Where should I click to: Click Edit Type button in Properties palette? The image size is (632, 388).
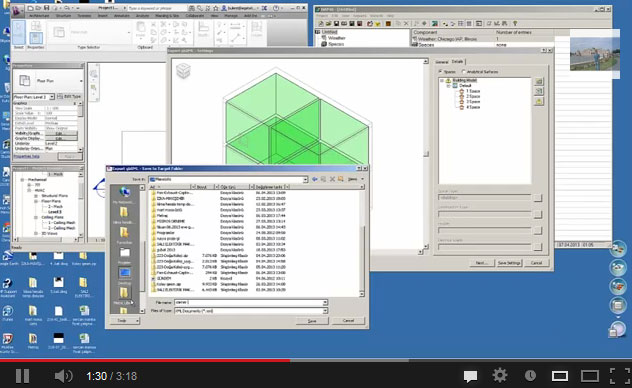click(x=69, y=97)
